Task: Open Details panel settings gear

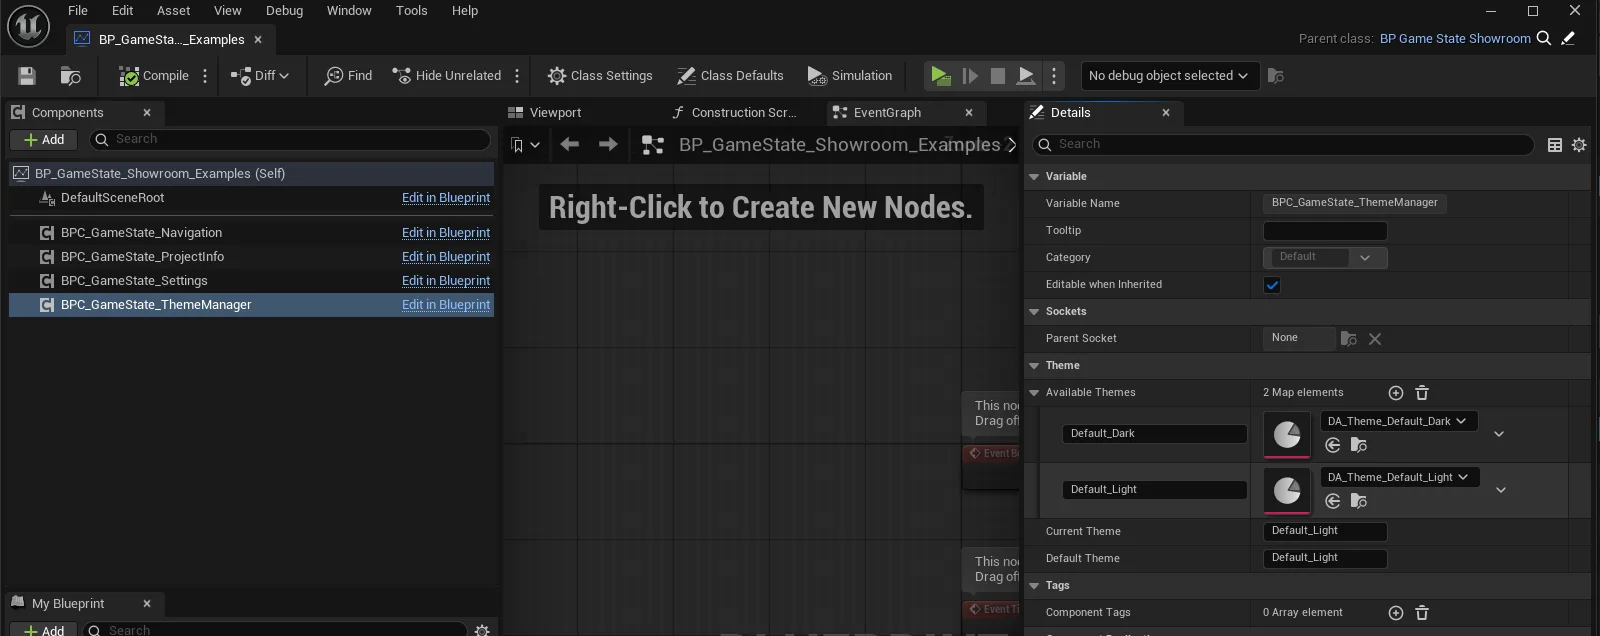Action: pyautogui.click(x=1579, y=145)
